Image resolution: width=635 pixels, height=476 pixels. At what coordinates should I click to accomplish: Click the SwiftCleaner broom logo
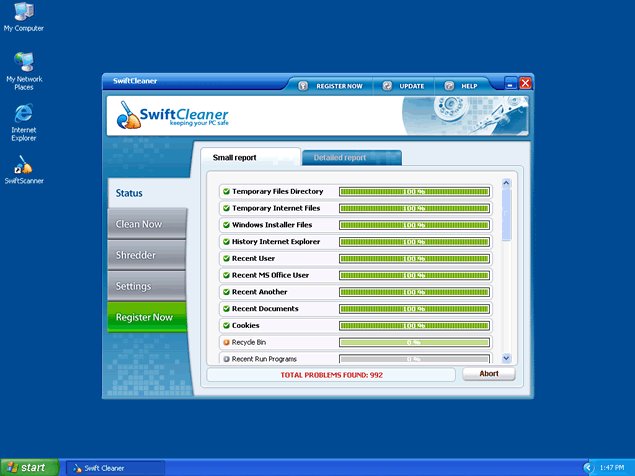[x=127, y=118]
